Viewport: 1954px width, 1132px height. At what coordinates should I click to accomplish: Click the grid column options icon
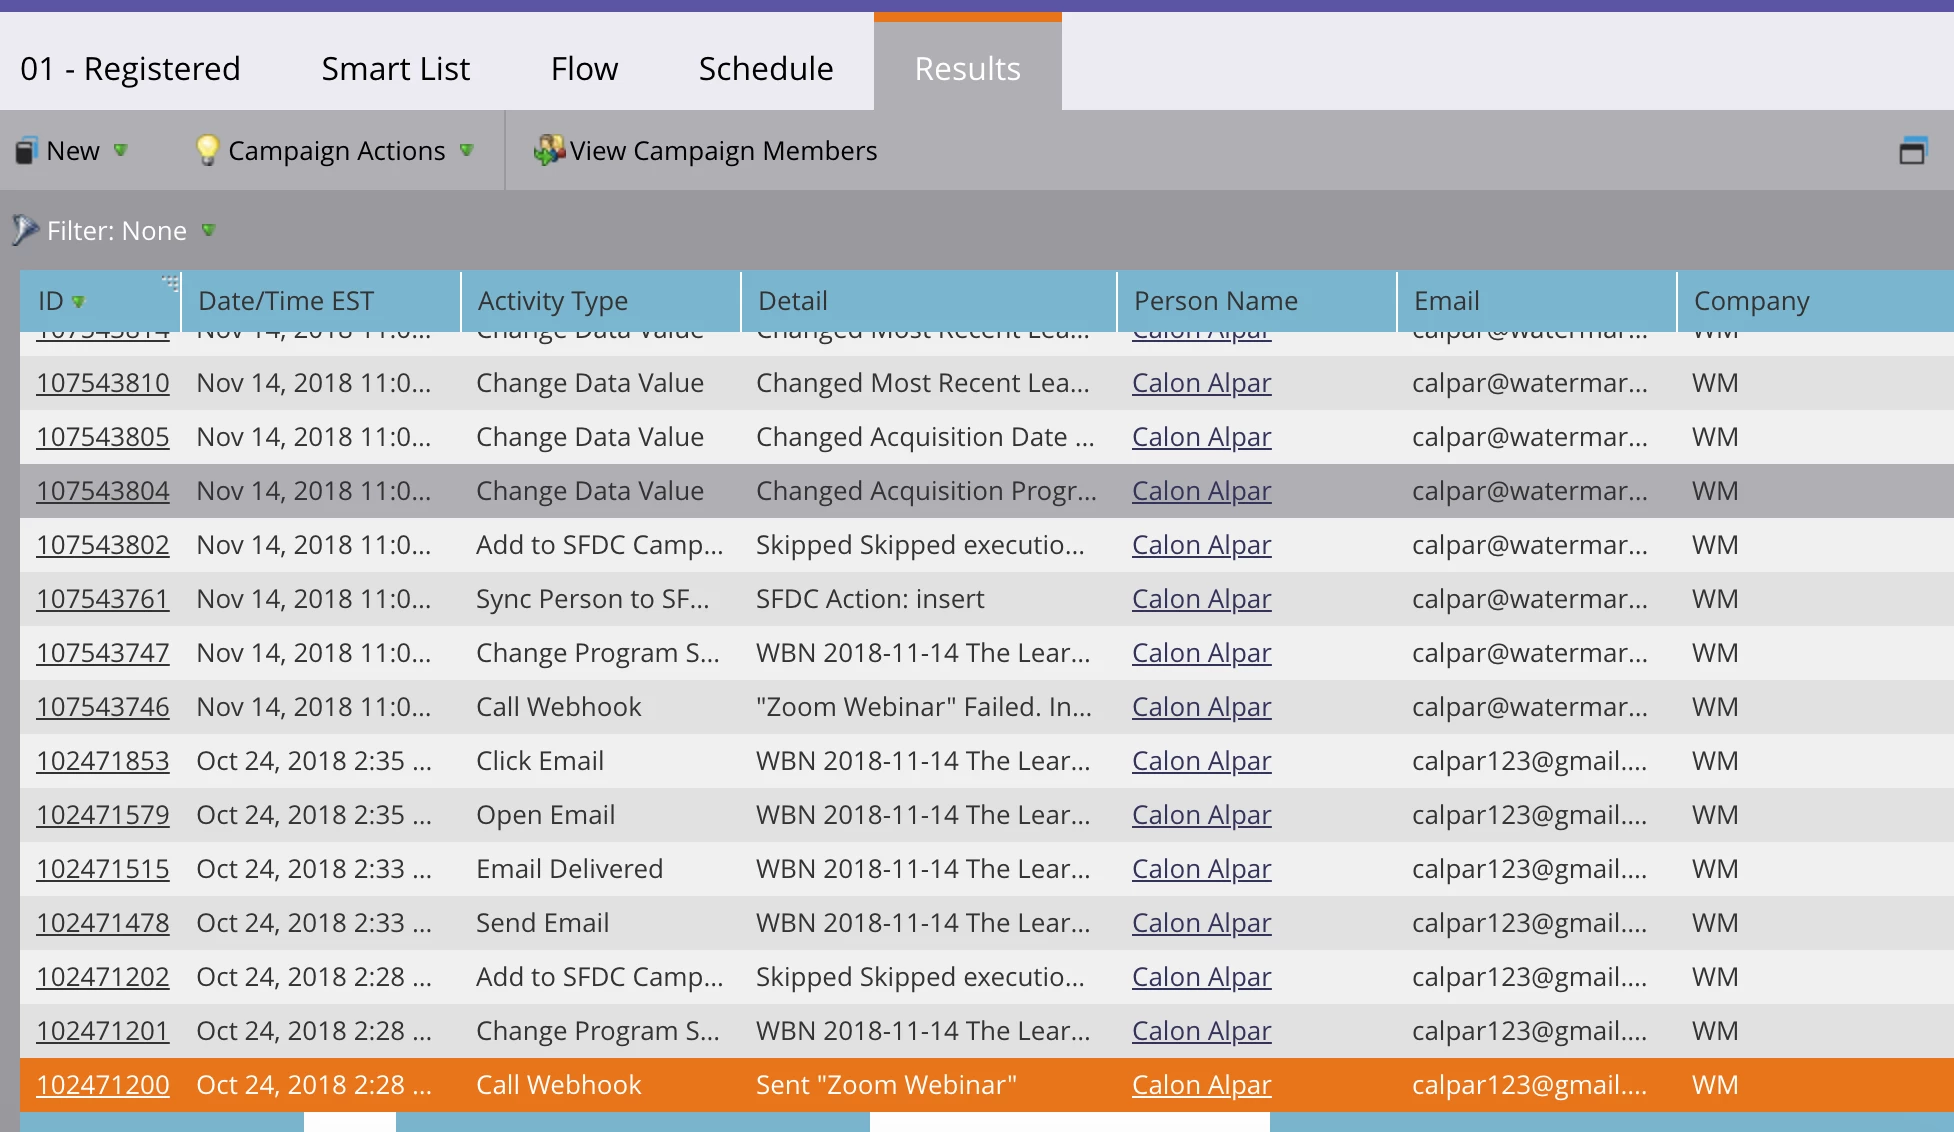pos(171,283)
